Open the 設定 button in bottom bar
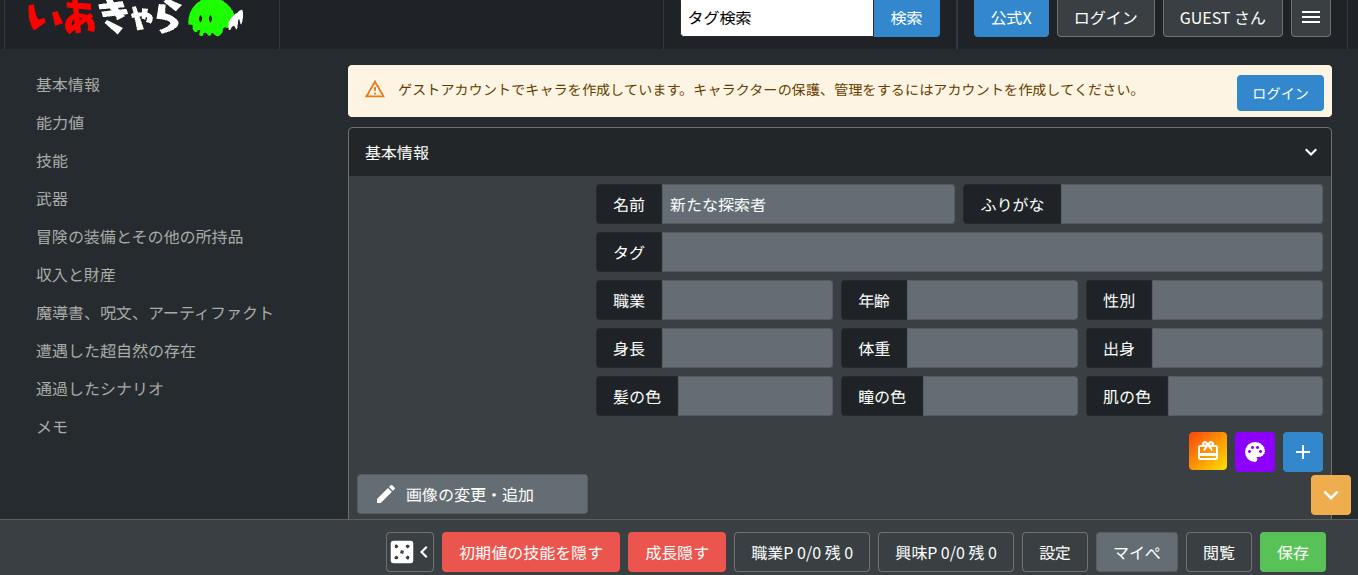Screen dimensions: 1358x575 click(x=1055, y=552)
